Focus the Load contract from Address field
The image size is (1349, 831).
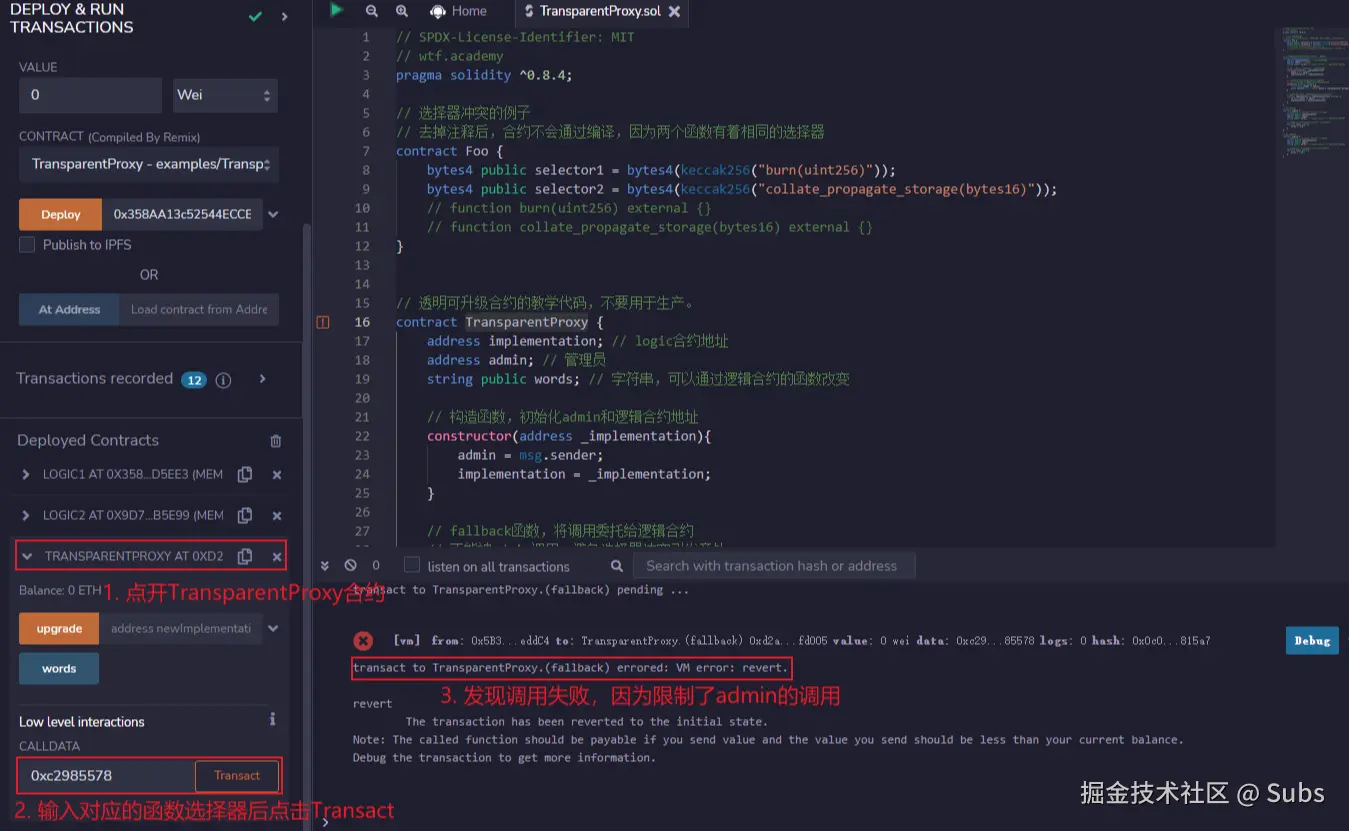[199, 309]
